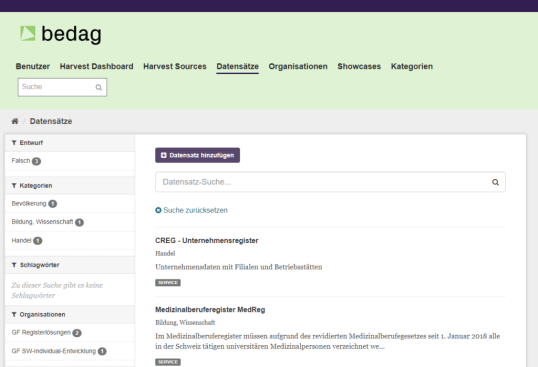Click SERVICE badge under MedReg dataset
This screenshot has width=538, height=367.
coord(168,362)
